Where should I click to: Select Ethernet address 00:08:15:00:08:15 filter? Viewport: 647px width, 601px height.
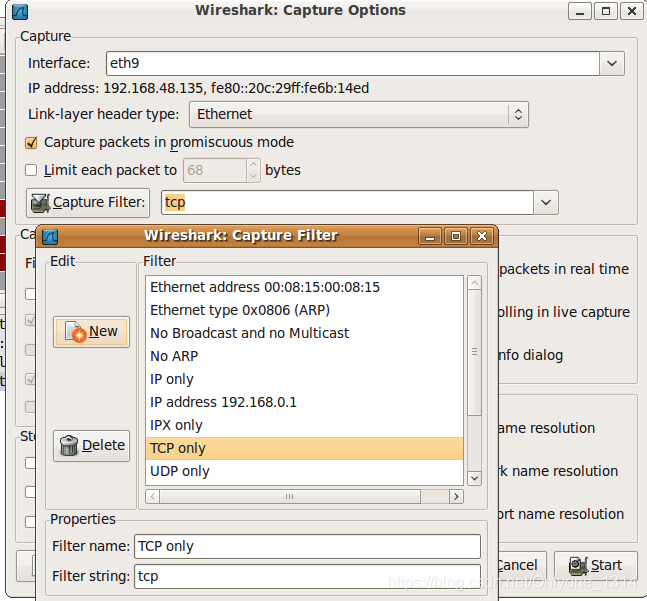(x=305, y=287)
